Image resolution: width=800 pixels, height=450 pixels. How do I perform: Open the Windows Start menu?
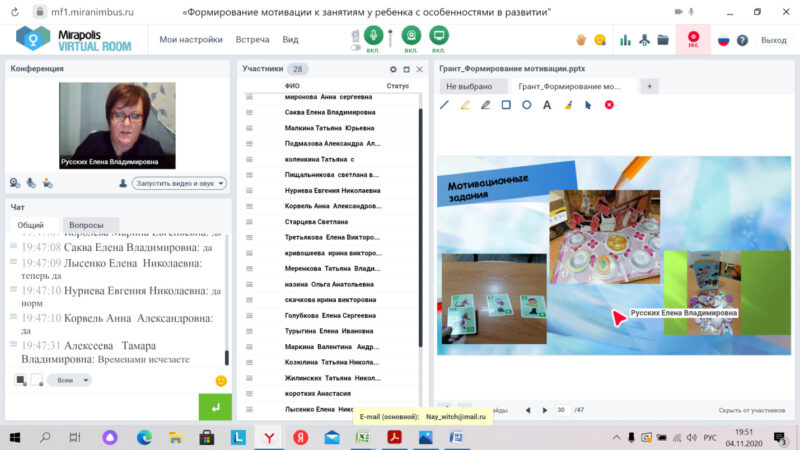coord(15,437)
